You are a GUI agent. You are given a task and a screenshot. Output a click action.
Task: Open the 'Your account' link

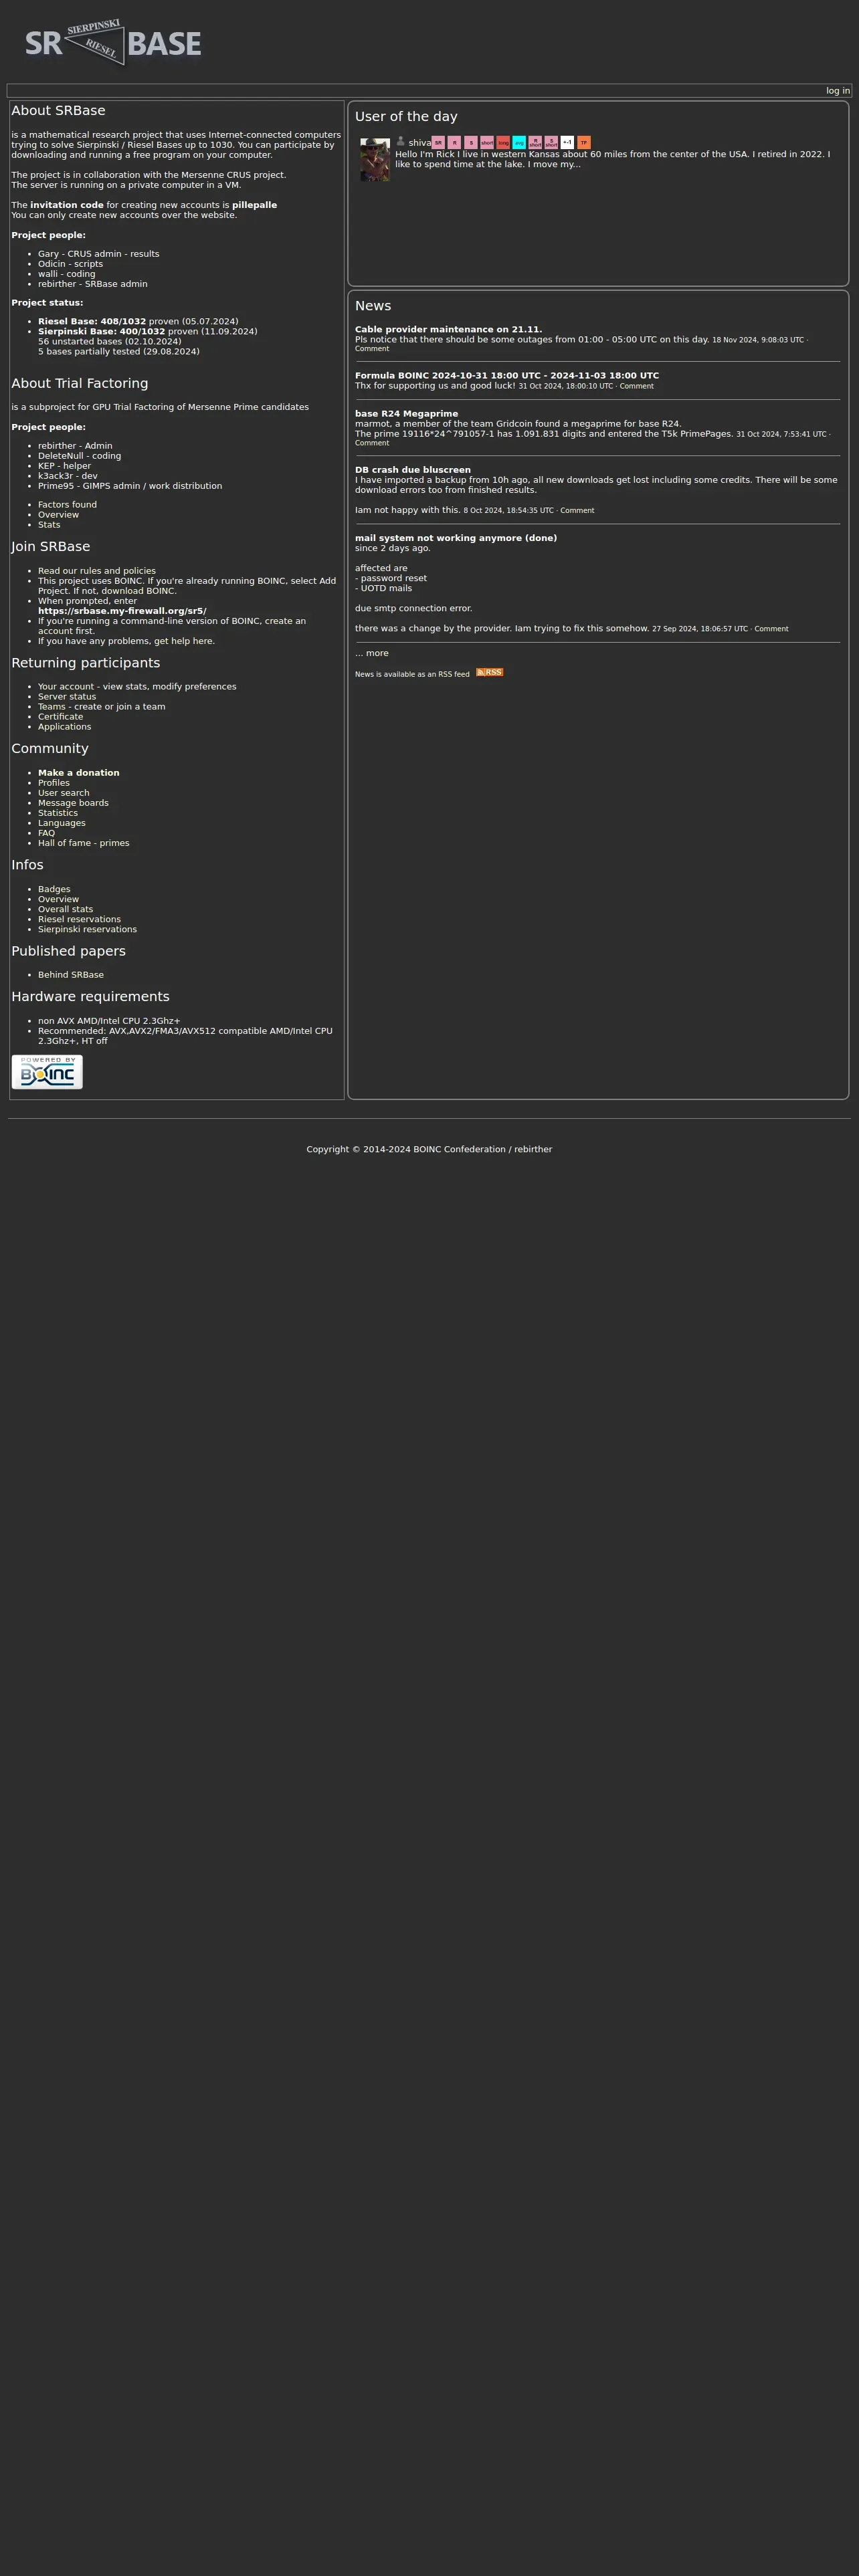pyautogui.click(x=66, y=687)
